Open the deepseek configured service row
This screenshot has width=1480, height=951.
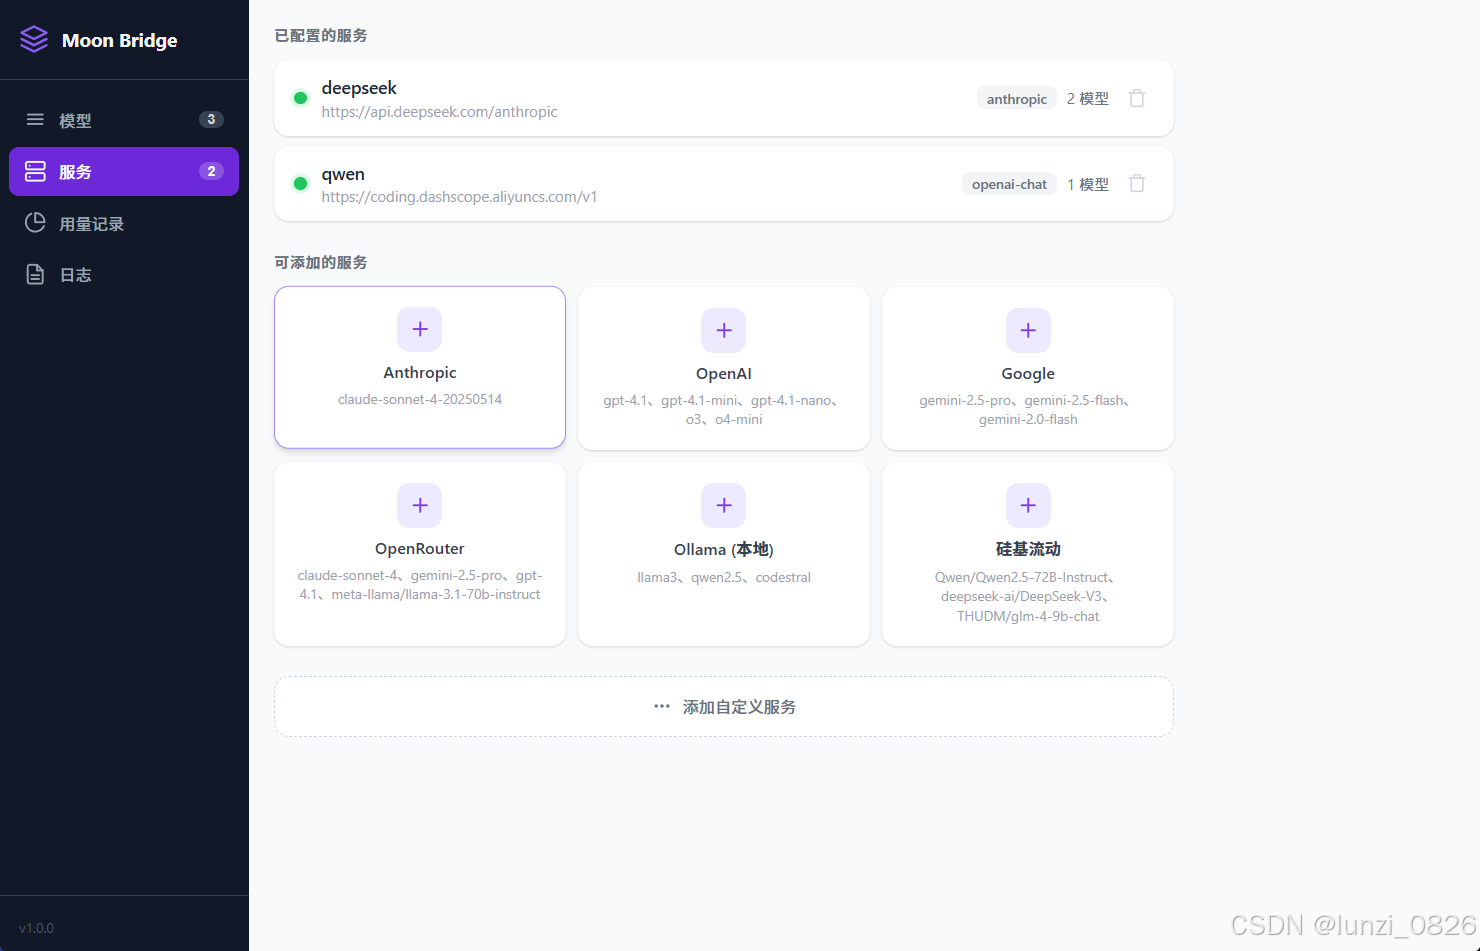(724, 98)
